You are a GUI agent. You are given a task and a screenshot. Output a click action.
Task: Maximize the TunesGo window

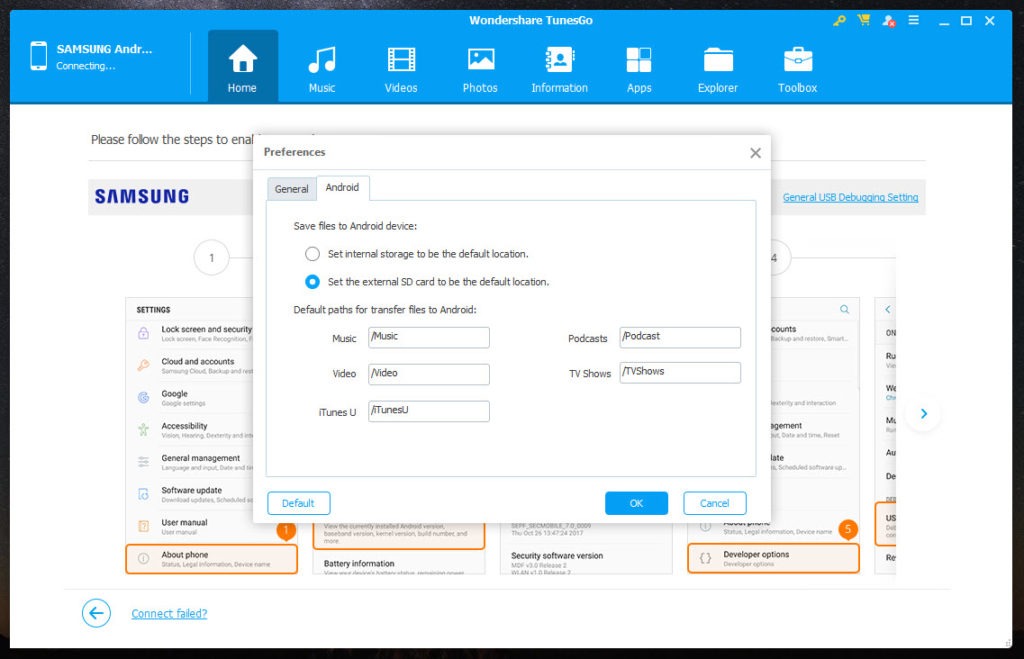[x=967, y=21]
